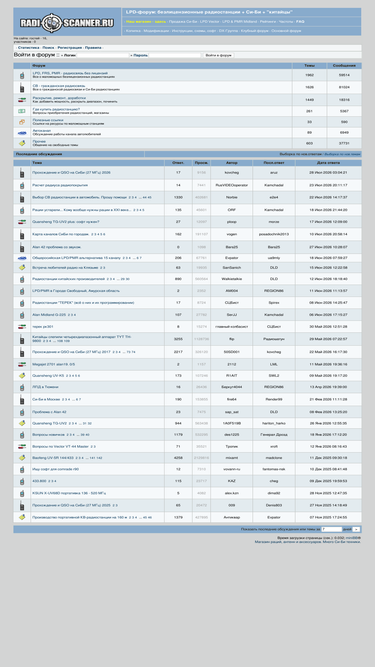The height and width of the screenshot is (667, 375).
Task: Click the Пароль input field
Action: coord(175,55)
